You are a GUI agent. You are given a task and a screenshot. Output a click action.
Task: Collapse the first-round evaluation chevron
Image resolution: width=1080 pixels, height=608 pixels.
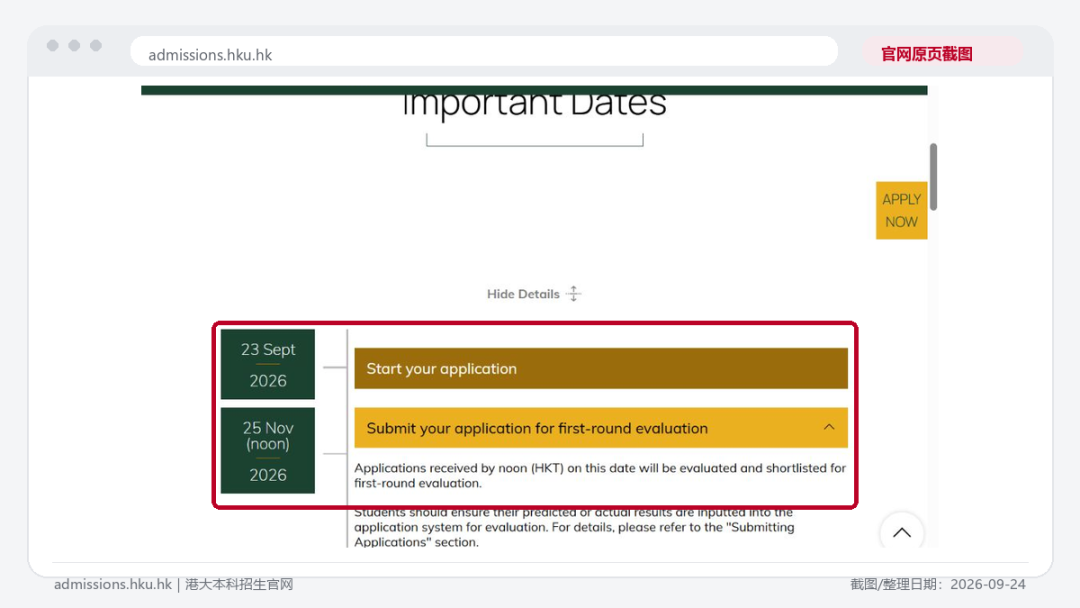click(x=829, y=428)
